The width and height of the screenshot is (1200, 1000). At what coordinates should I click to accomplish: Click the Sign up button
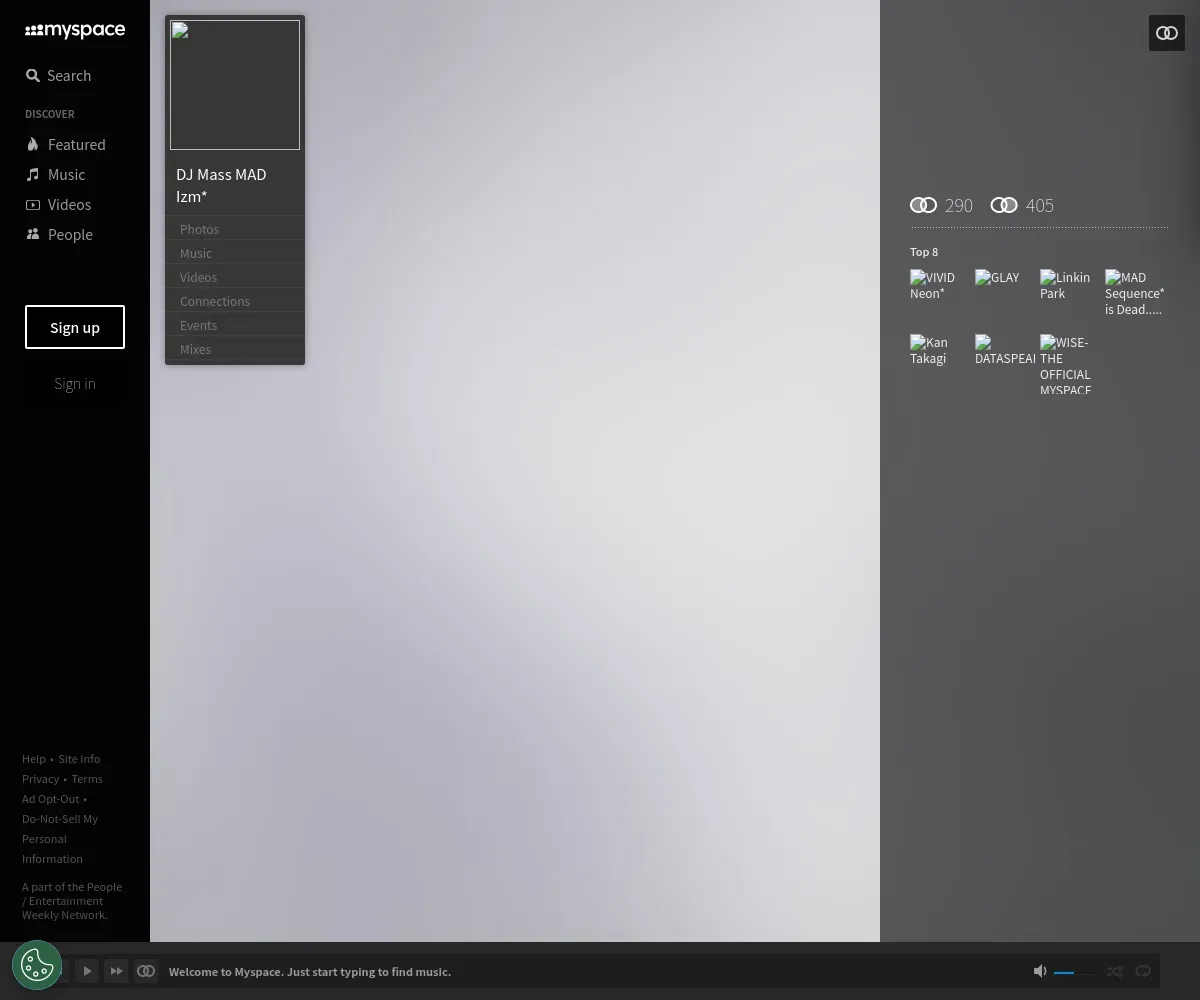pos(75,327)
